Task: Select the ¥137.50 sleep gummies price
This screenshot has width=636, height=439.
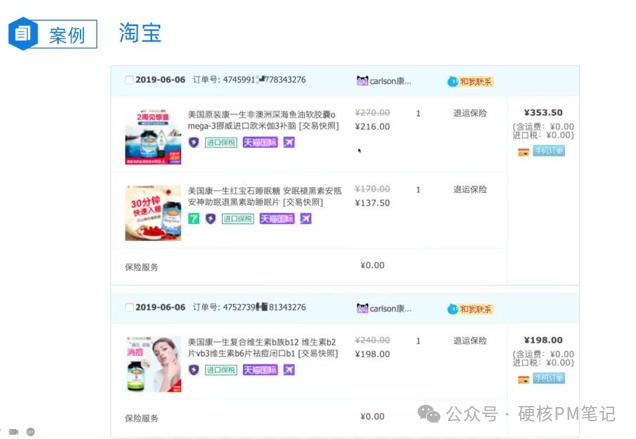Action: pos(372,203)
